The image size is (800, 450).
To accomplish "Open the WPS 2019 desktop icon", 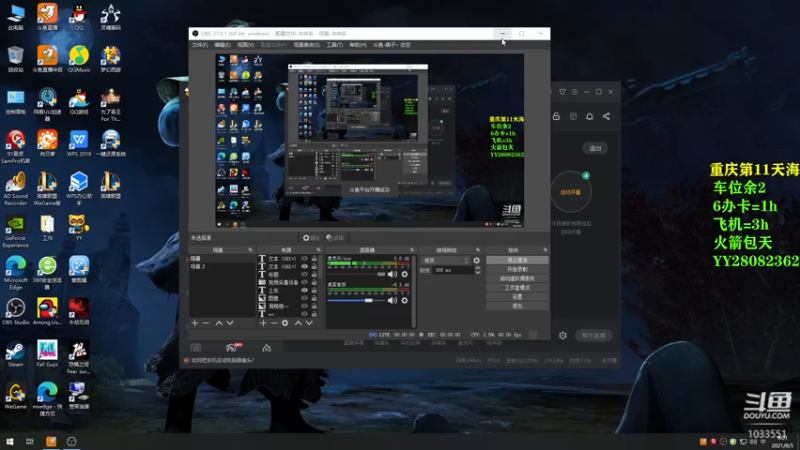I will click(x=79, y=143).
